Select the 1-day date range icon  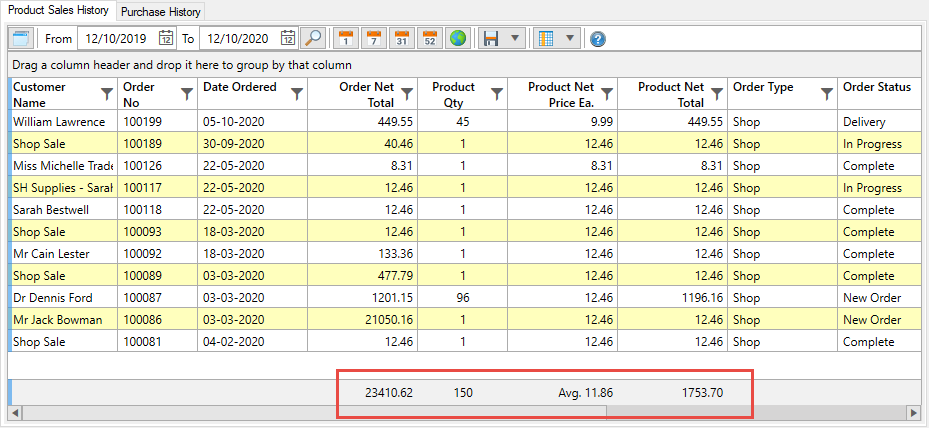(344, 39)
